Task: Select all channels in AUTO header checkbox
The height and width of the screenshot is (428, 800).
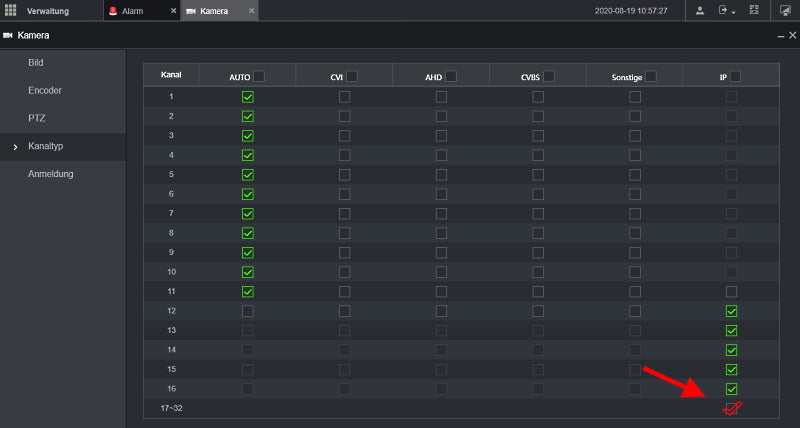Action: pyautogui.click(x=259, y=76)
